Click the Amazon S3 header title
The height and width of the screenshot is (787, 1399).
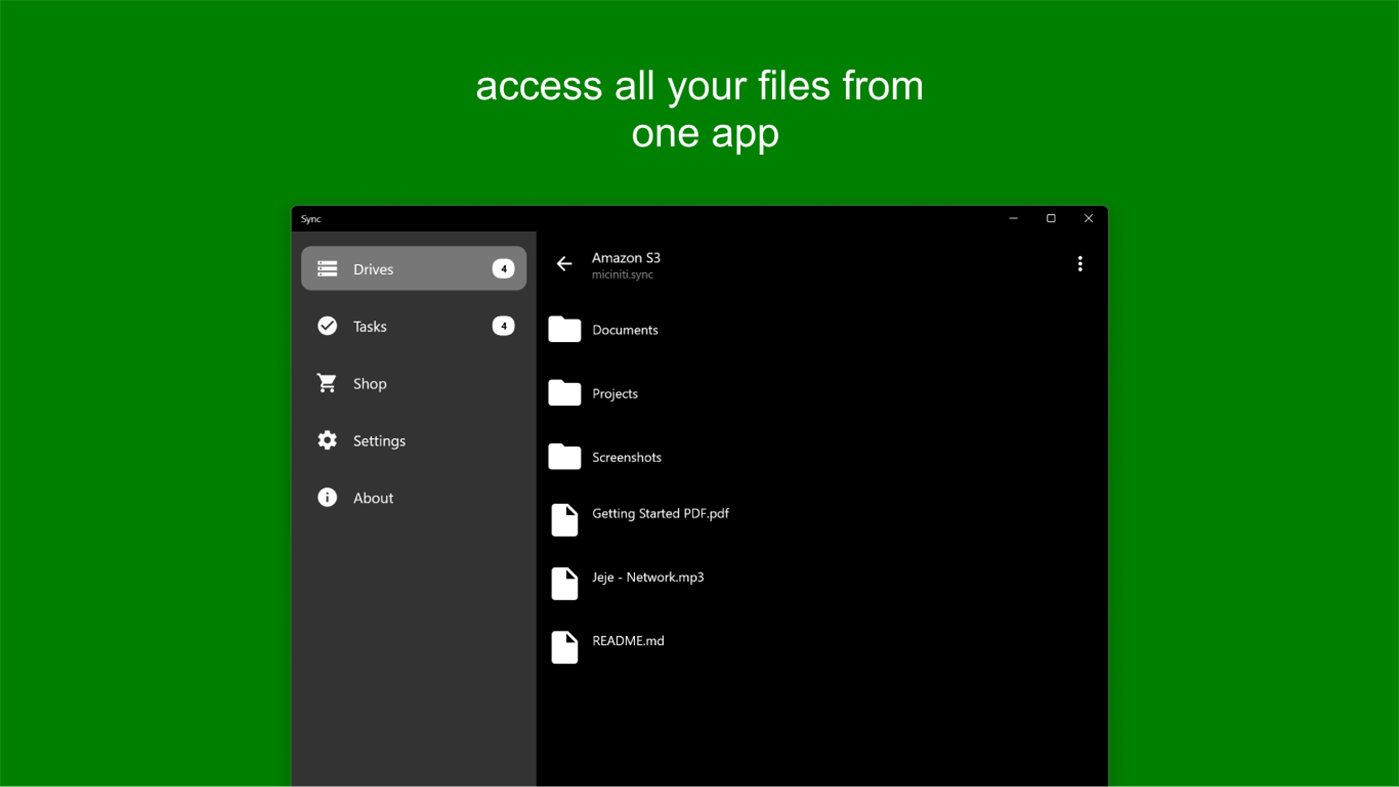[x=626, y=257]
